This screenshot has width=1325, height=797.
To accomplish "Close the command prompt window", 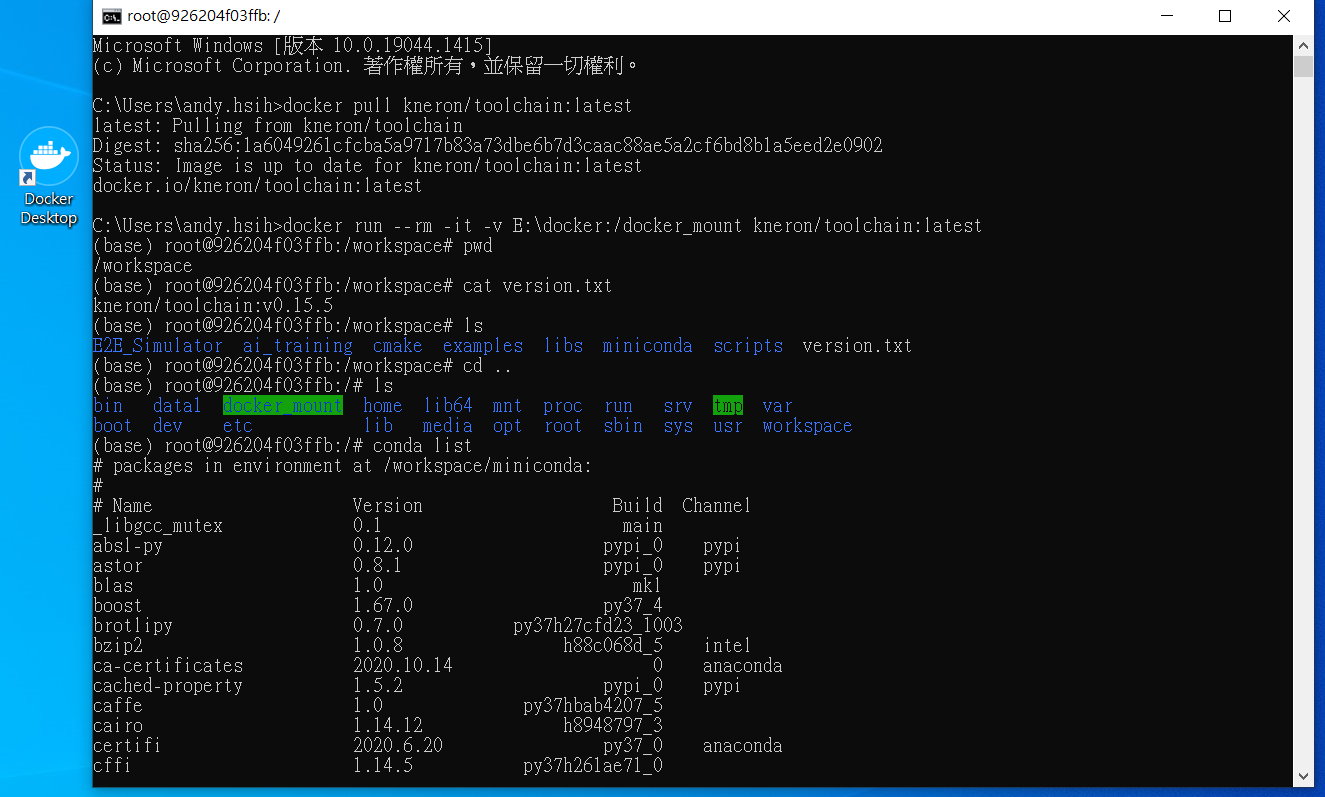I will (x=1284, y=16).
